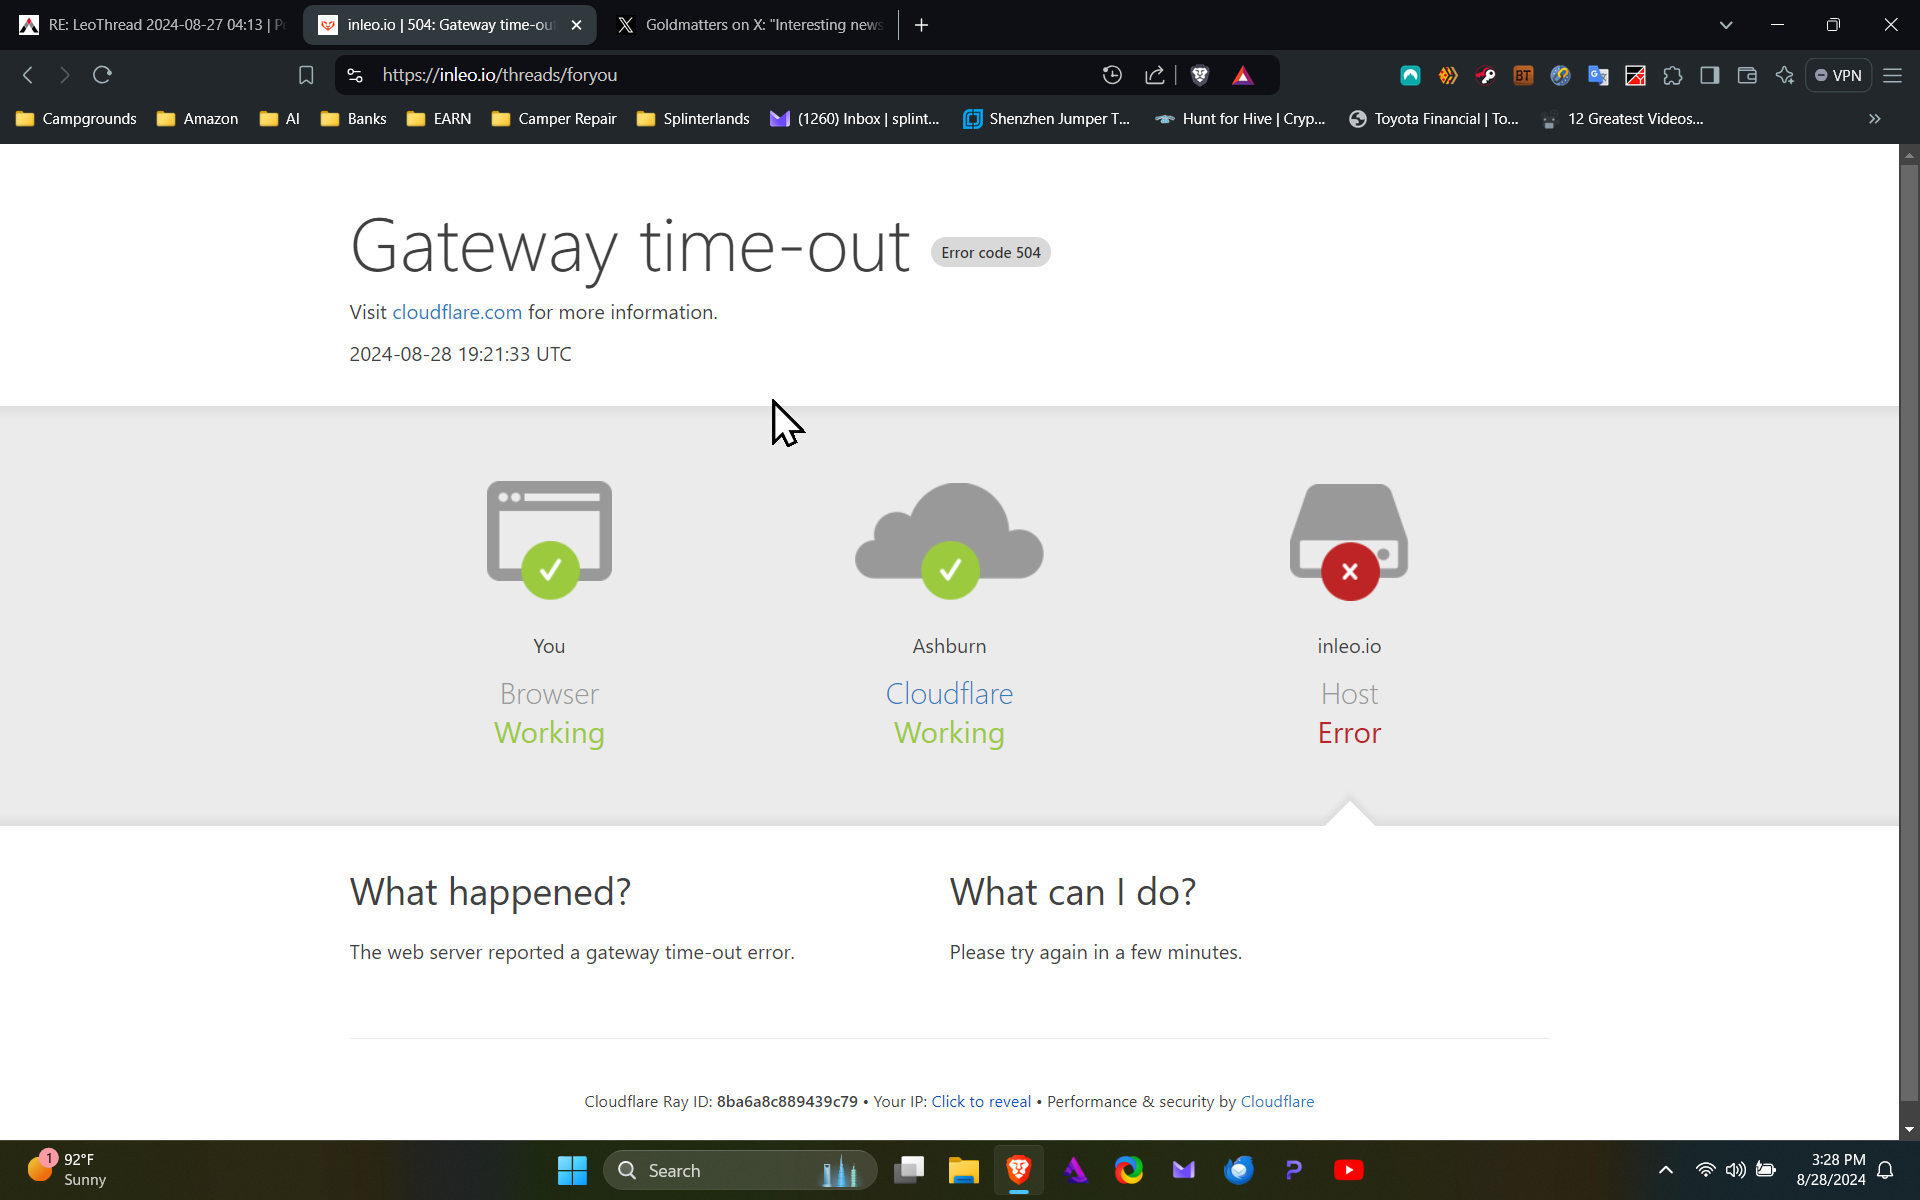Open Brave Rewards triangle icon

pos(1243,75)
